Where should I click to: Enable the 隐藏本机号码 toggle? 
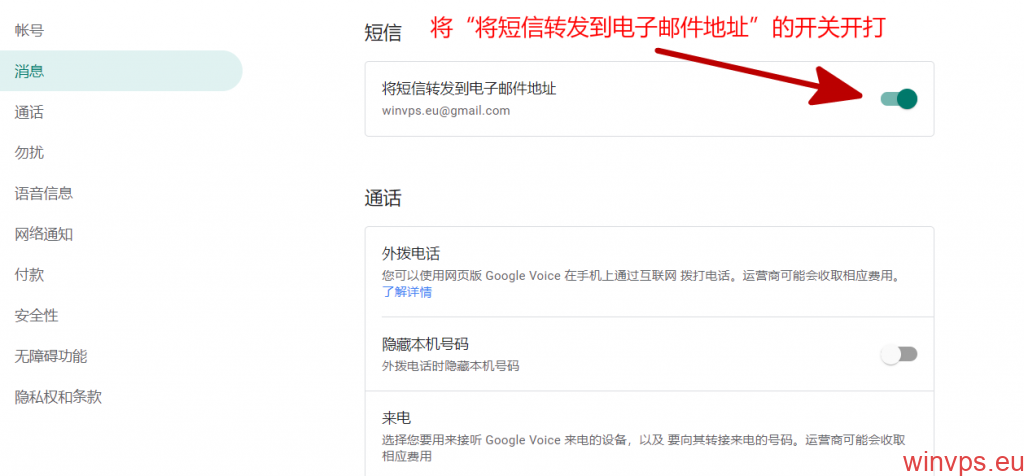[x=898, y=354]
